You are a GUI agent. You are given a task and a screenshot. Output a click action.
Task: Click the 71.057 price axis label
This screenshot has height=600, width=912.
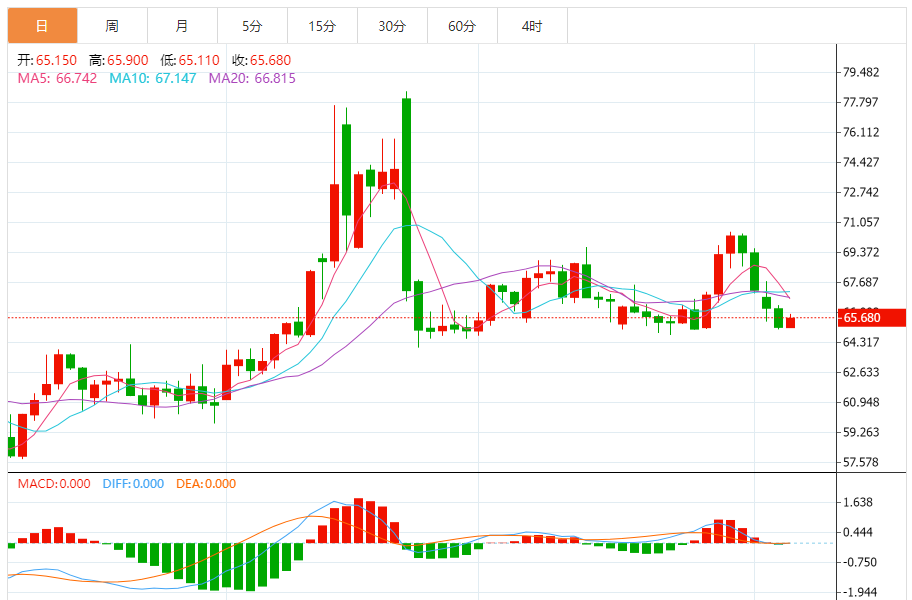pos(861,222)
